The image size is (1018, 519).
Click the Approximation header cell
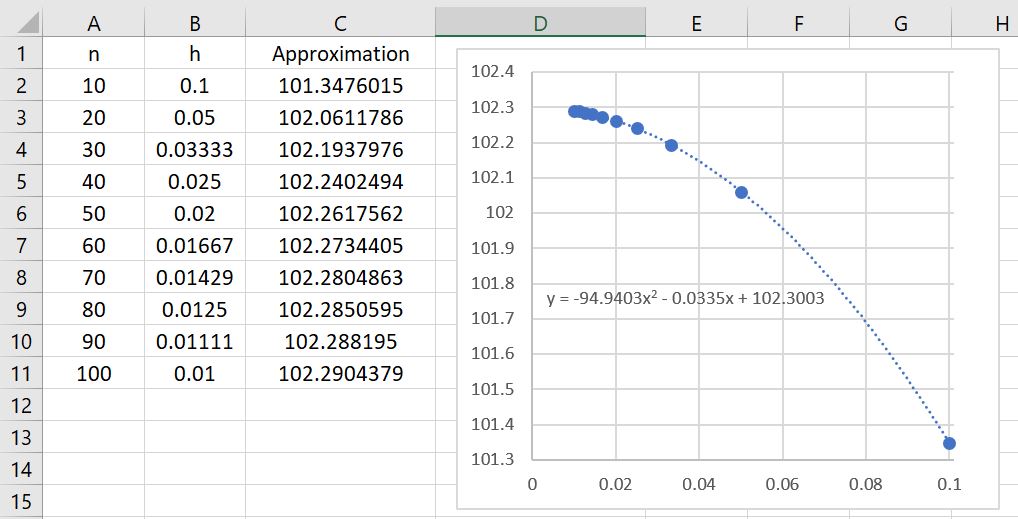pos(340,54)
